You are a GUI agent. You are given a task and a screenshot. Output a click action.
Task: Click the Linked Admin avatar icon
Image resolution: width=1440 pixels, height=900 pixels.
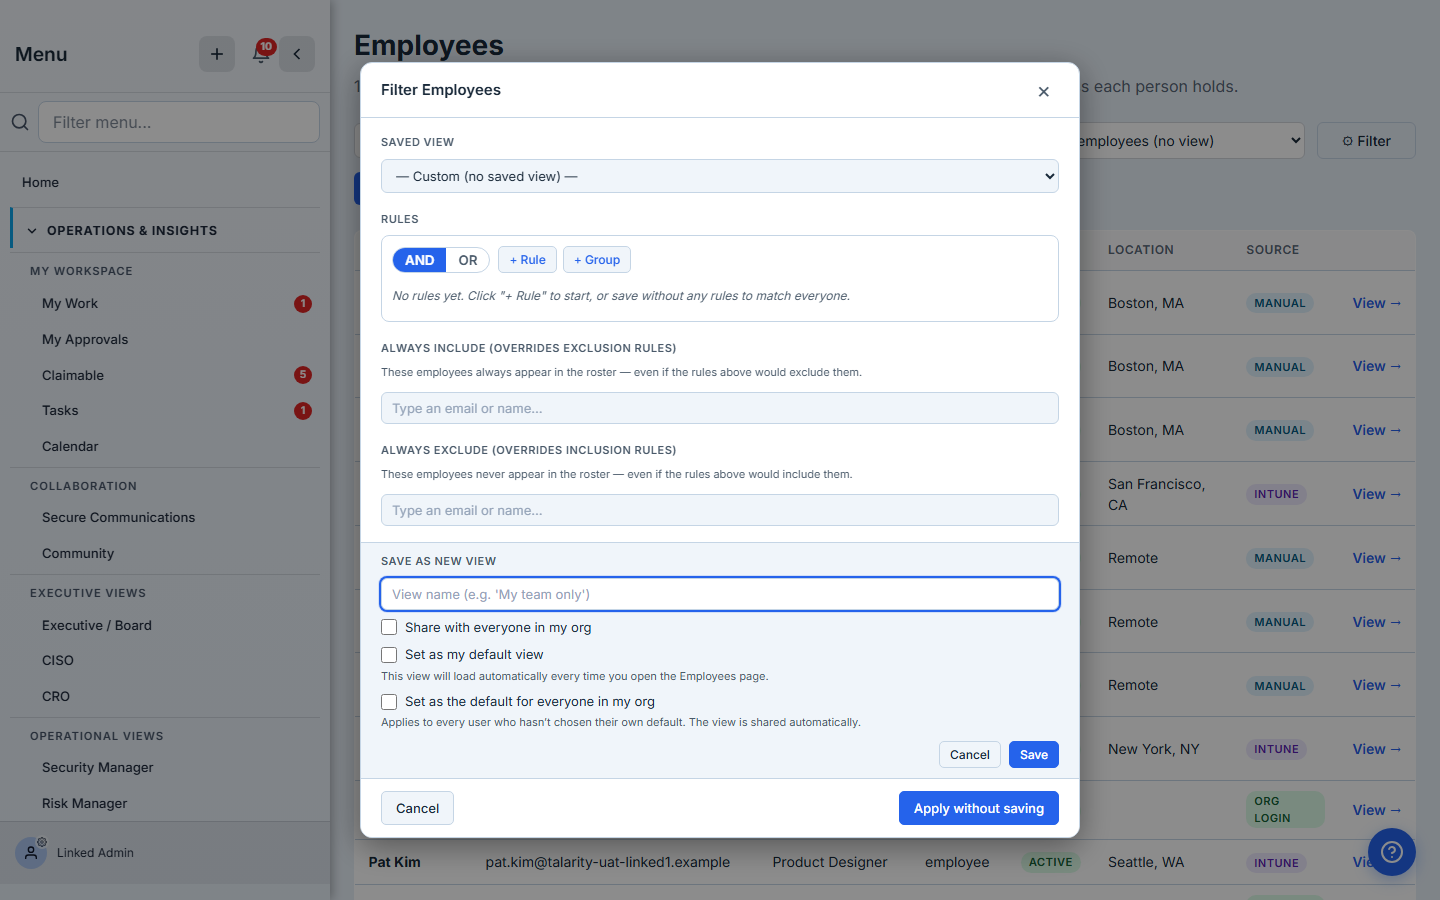click(31, 852)
